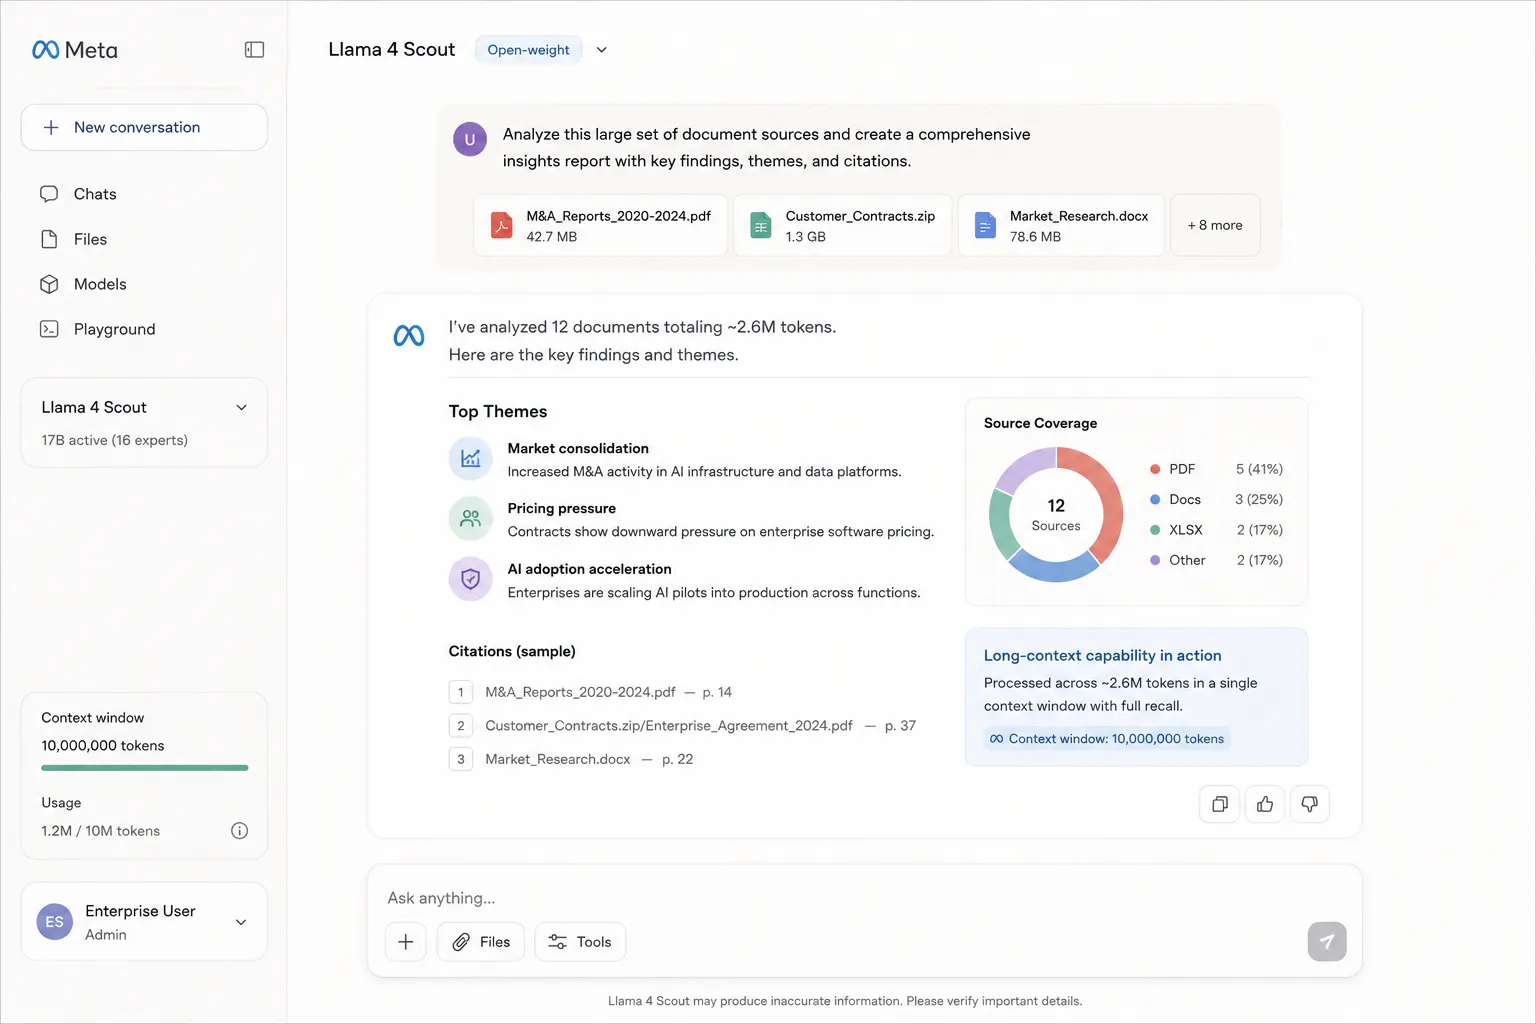Click the AI adoption shield icon

pos(470,579)
